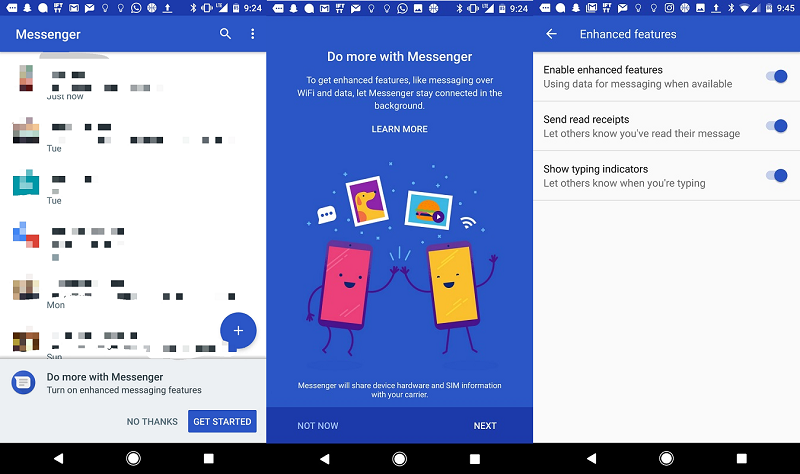Viewport: 800px width, 474px height.
Task: Choose NOT NOW on the onboarding screen
Action: pos(318,426)
